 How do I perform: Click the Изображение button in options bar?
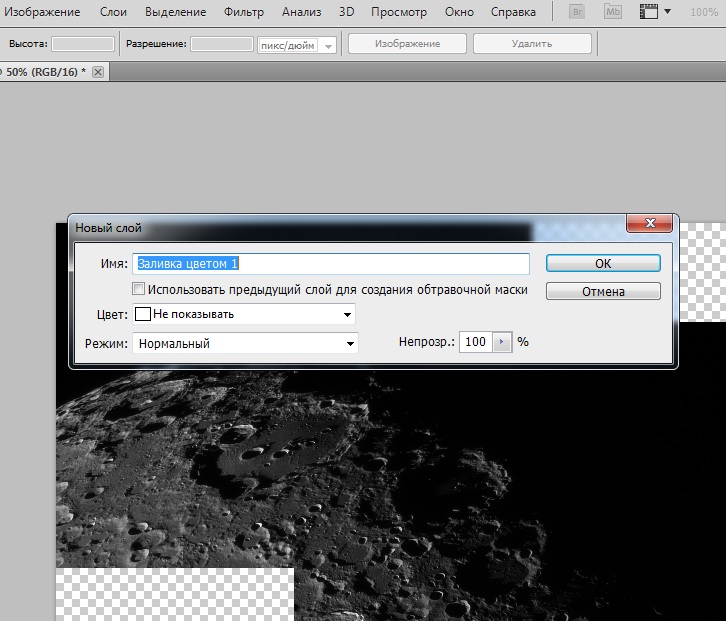tap(407, 44)
